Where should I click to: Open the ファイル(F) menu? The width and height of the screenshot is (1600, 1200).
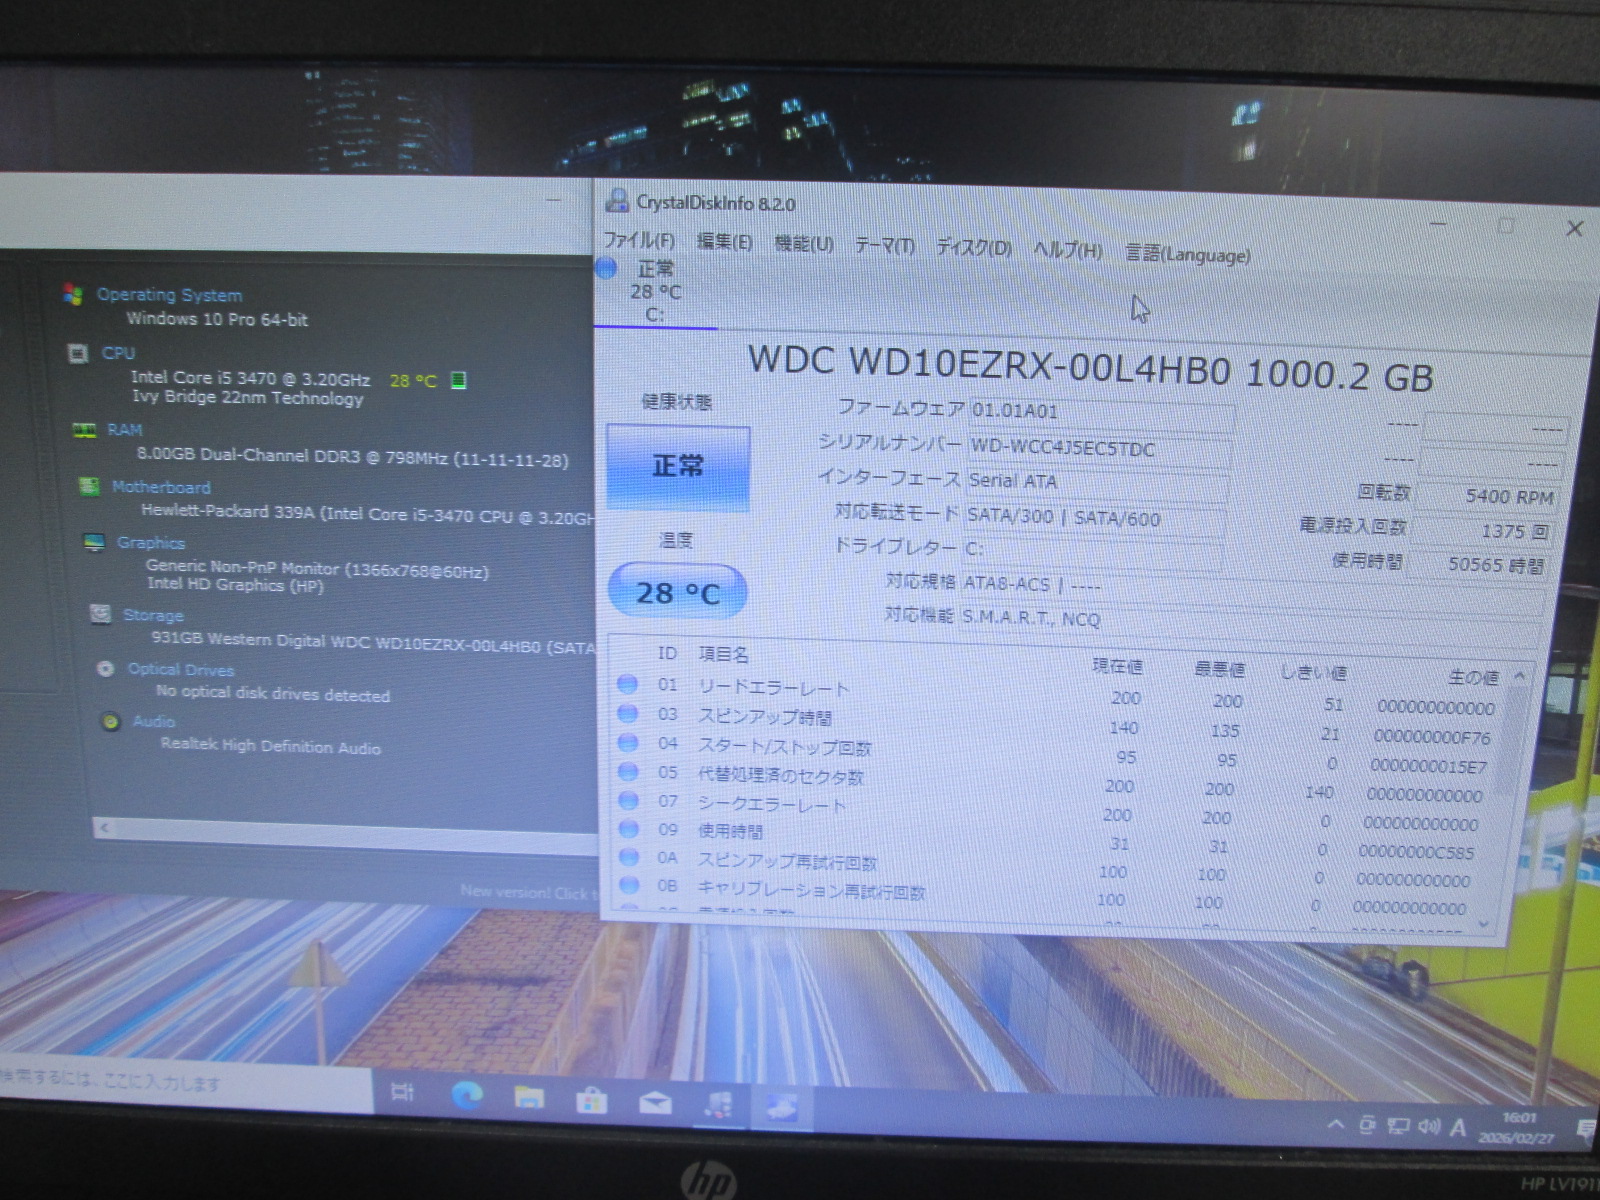point(638,241)
